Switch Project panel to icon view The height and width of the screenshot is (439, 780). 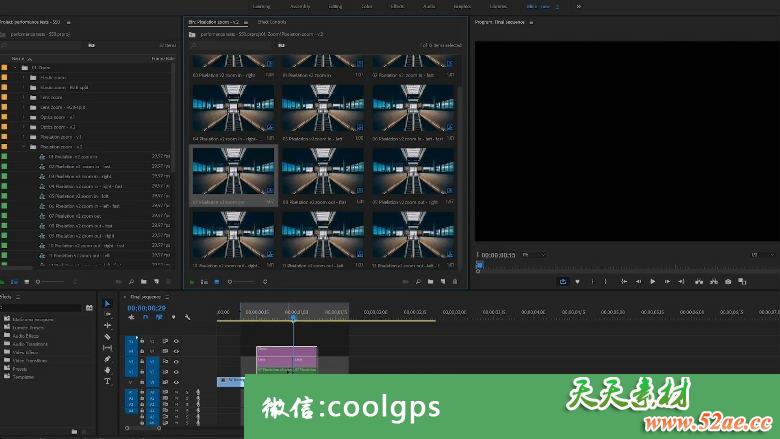pyautogui.click(x=27, y=281)
